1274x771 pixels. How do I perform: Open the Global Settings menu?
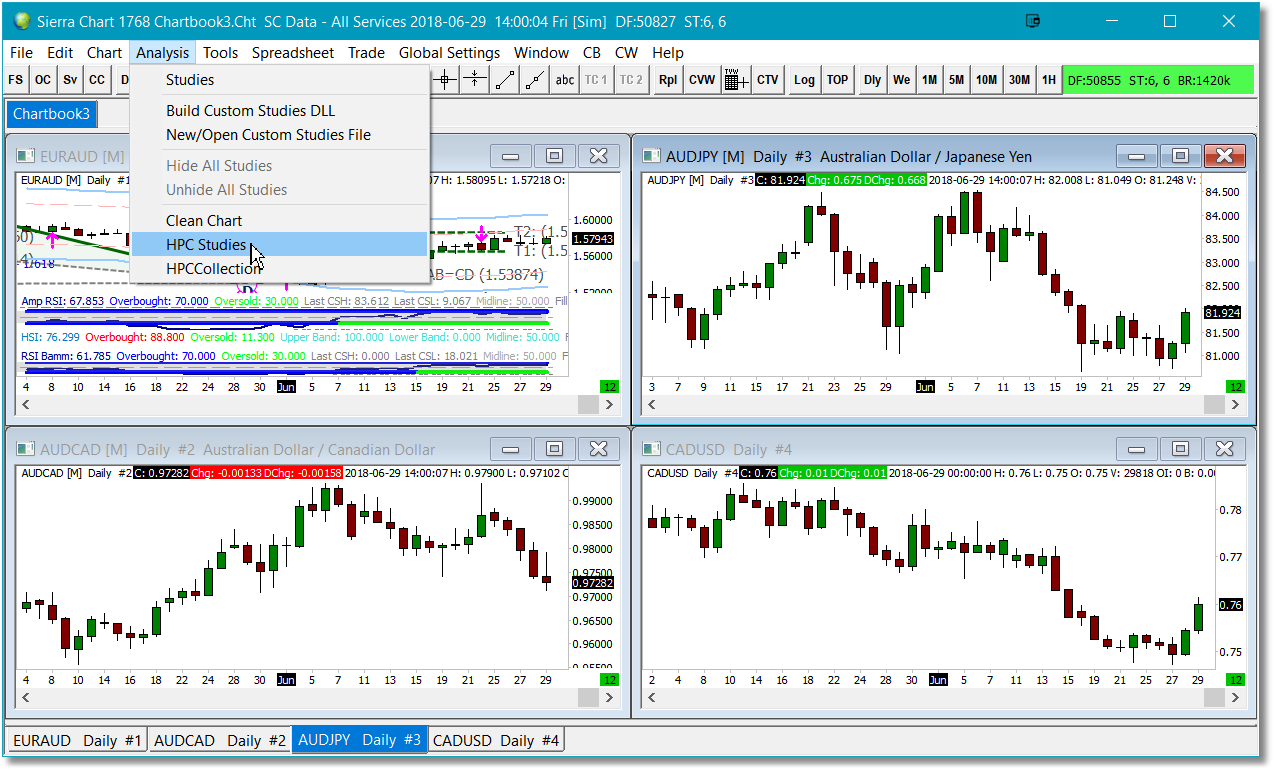[449, 53]
